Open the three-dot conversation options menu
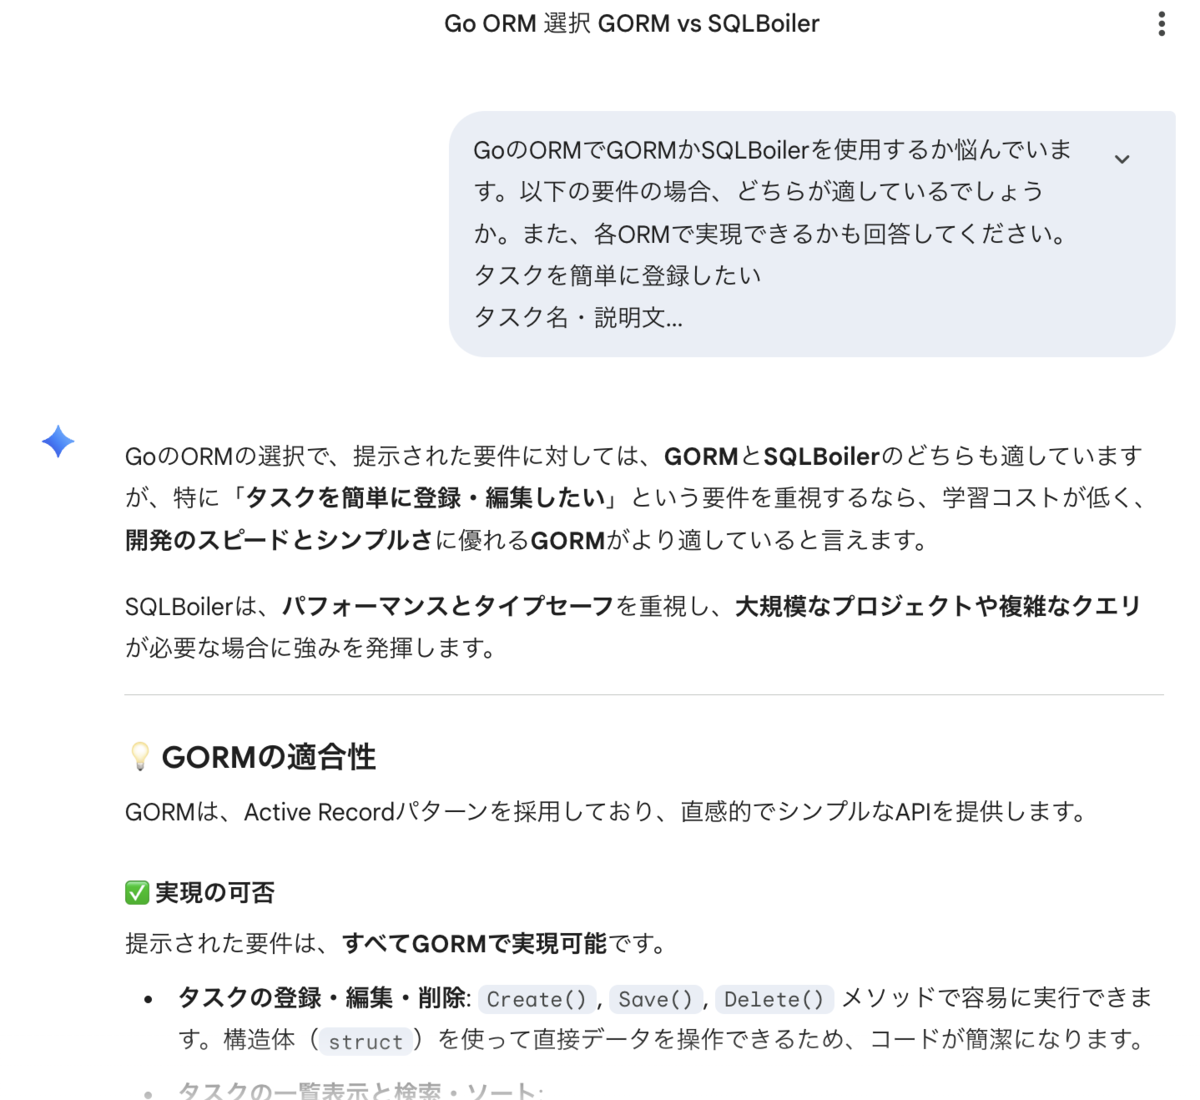 pos(1161,24)
